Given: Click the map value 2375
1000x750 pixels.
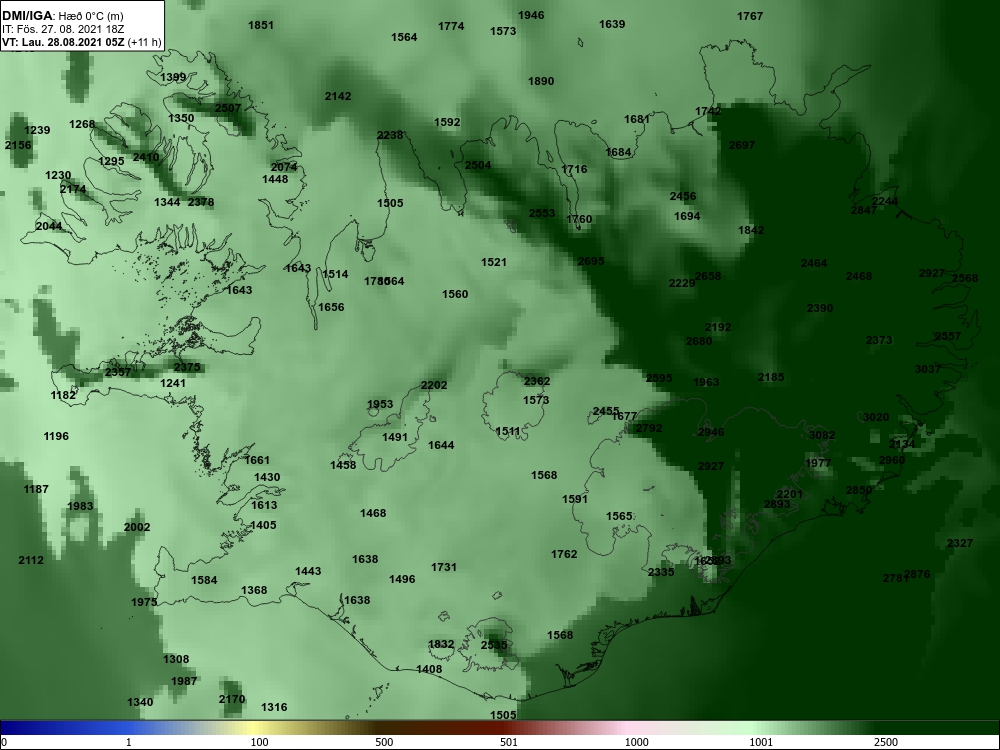Looking at the screenshot, I should click(x=188, y=367).
